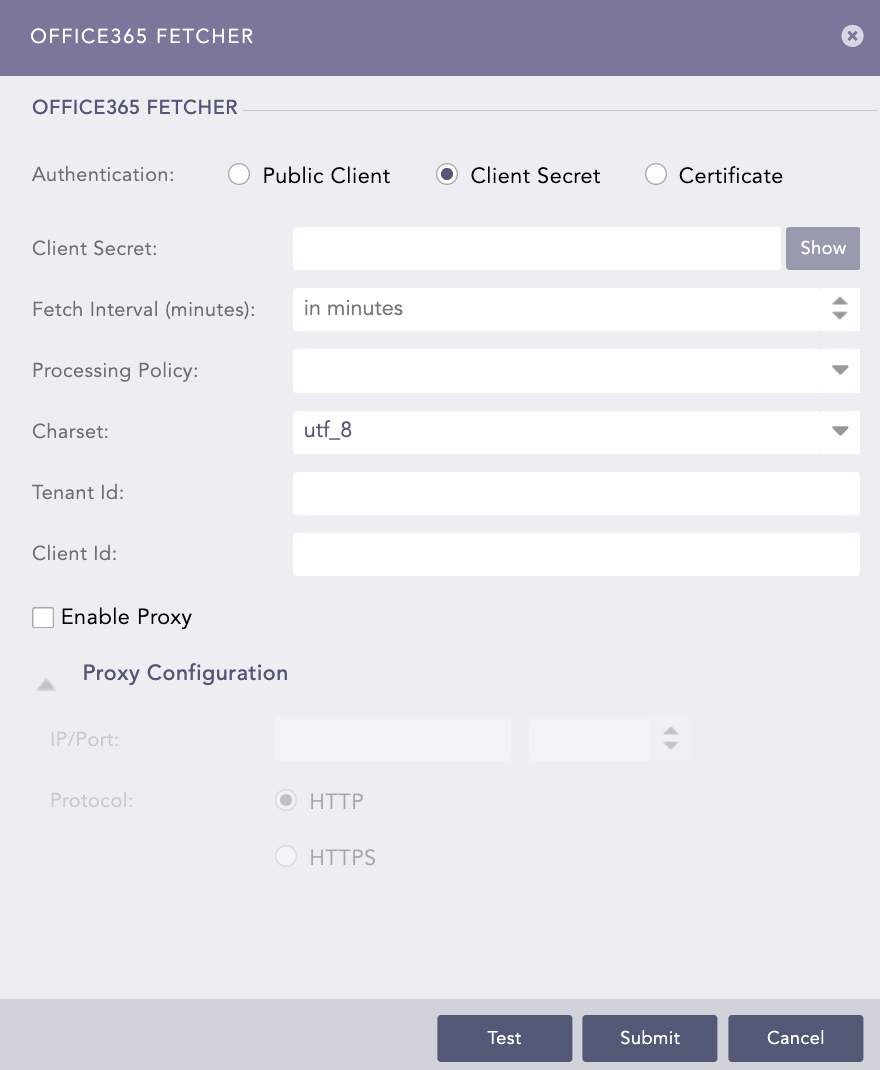Increase the fetch interval with up arrow
Screen dimensions: 880x1070
[840, 301]
